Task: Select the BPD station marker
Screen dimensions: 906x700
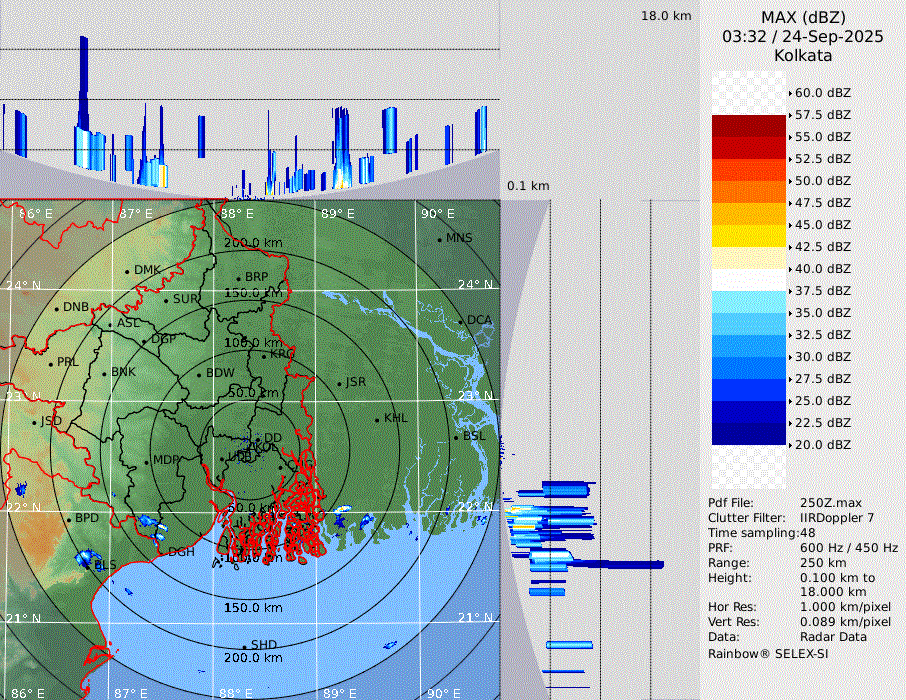Action: coord(69,519)
